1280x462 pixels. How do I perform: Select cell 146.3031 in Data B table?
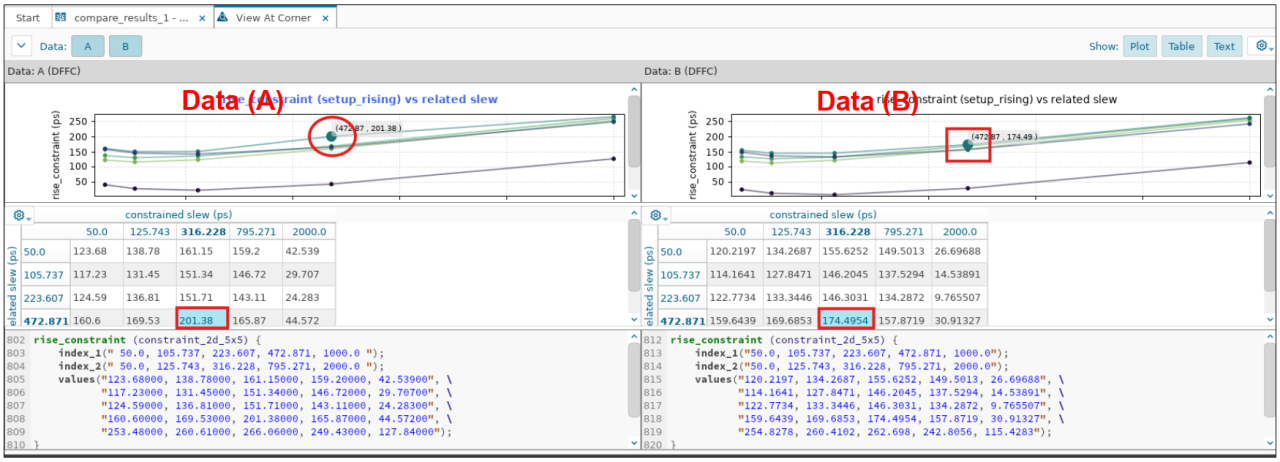click(846, 297)
